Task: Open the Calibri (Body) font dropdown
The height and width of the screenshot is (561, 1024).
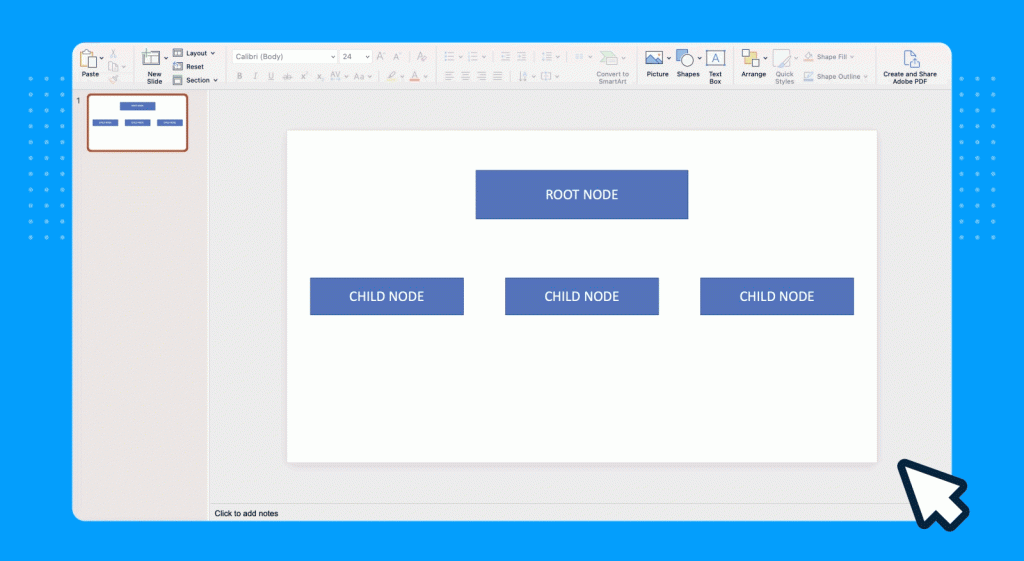Action: (285, 57)
